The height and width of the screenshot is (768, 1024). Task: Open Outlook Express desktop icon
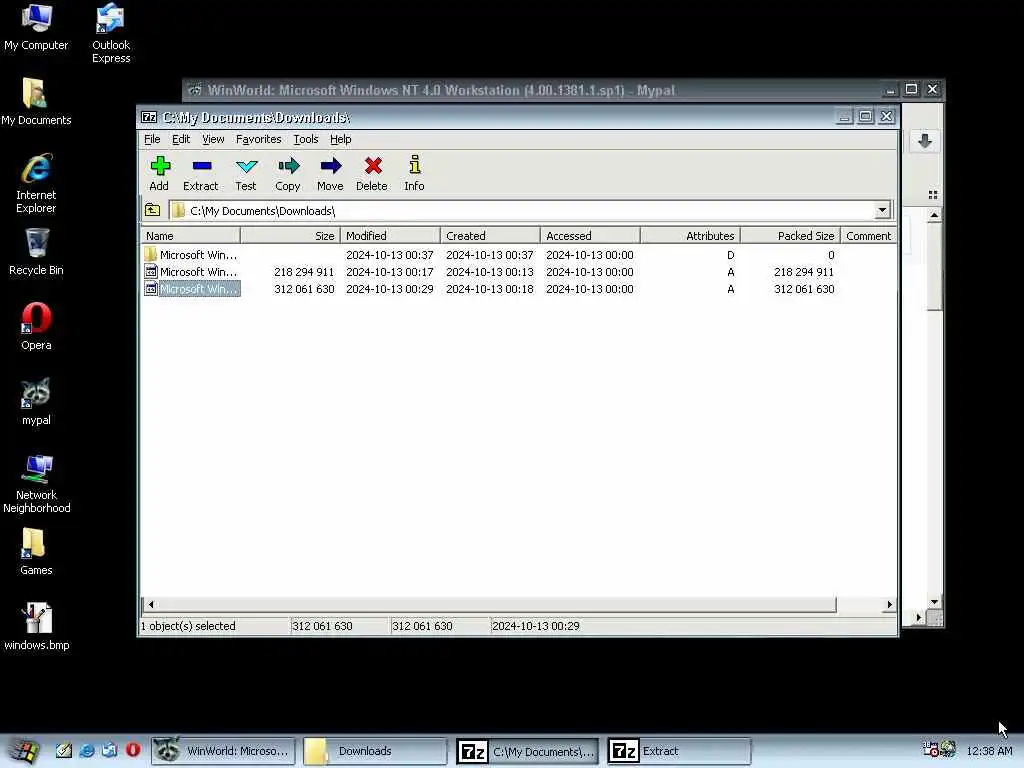click(x=111, y=33)
